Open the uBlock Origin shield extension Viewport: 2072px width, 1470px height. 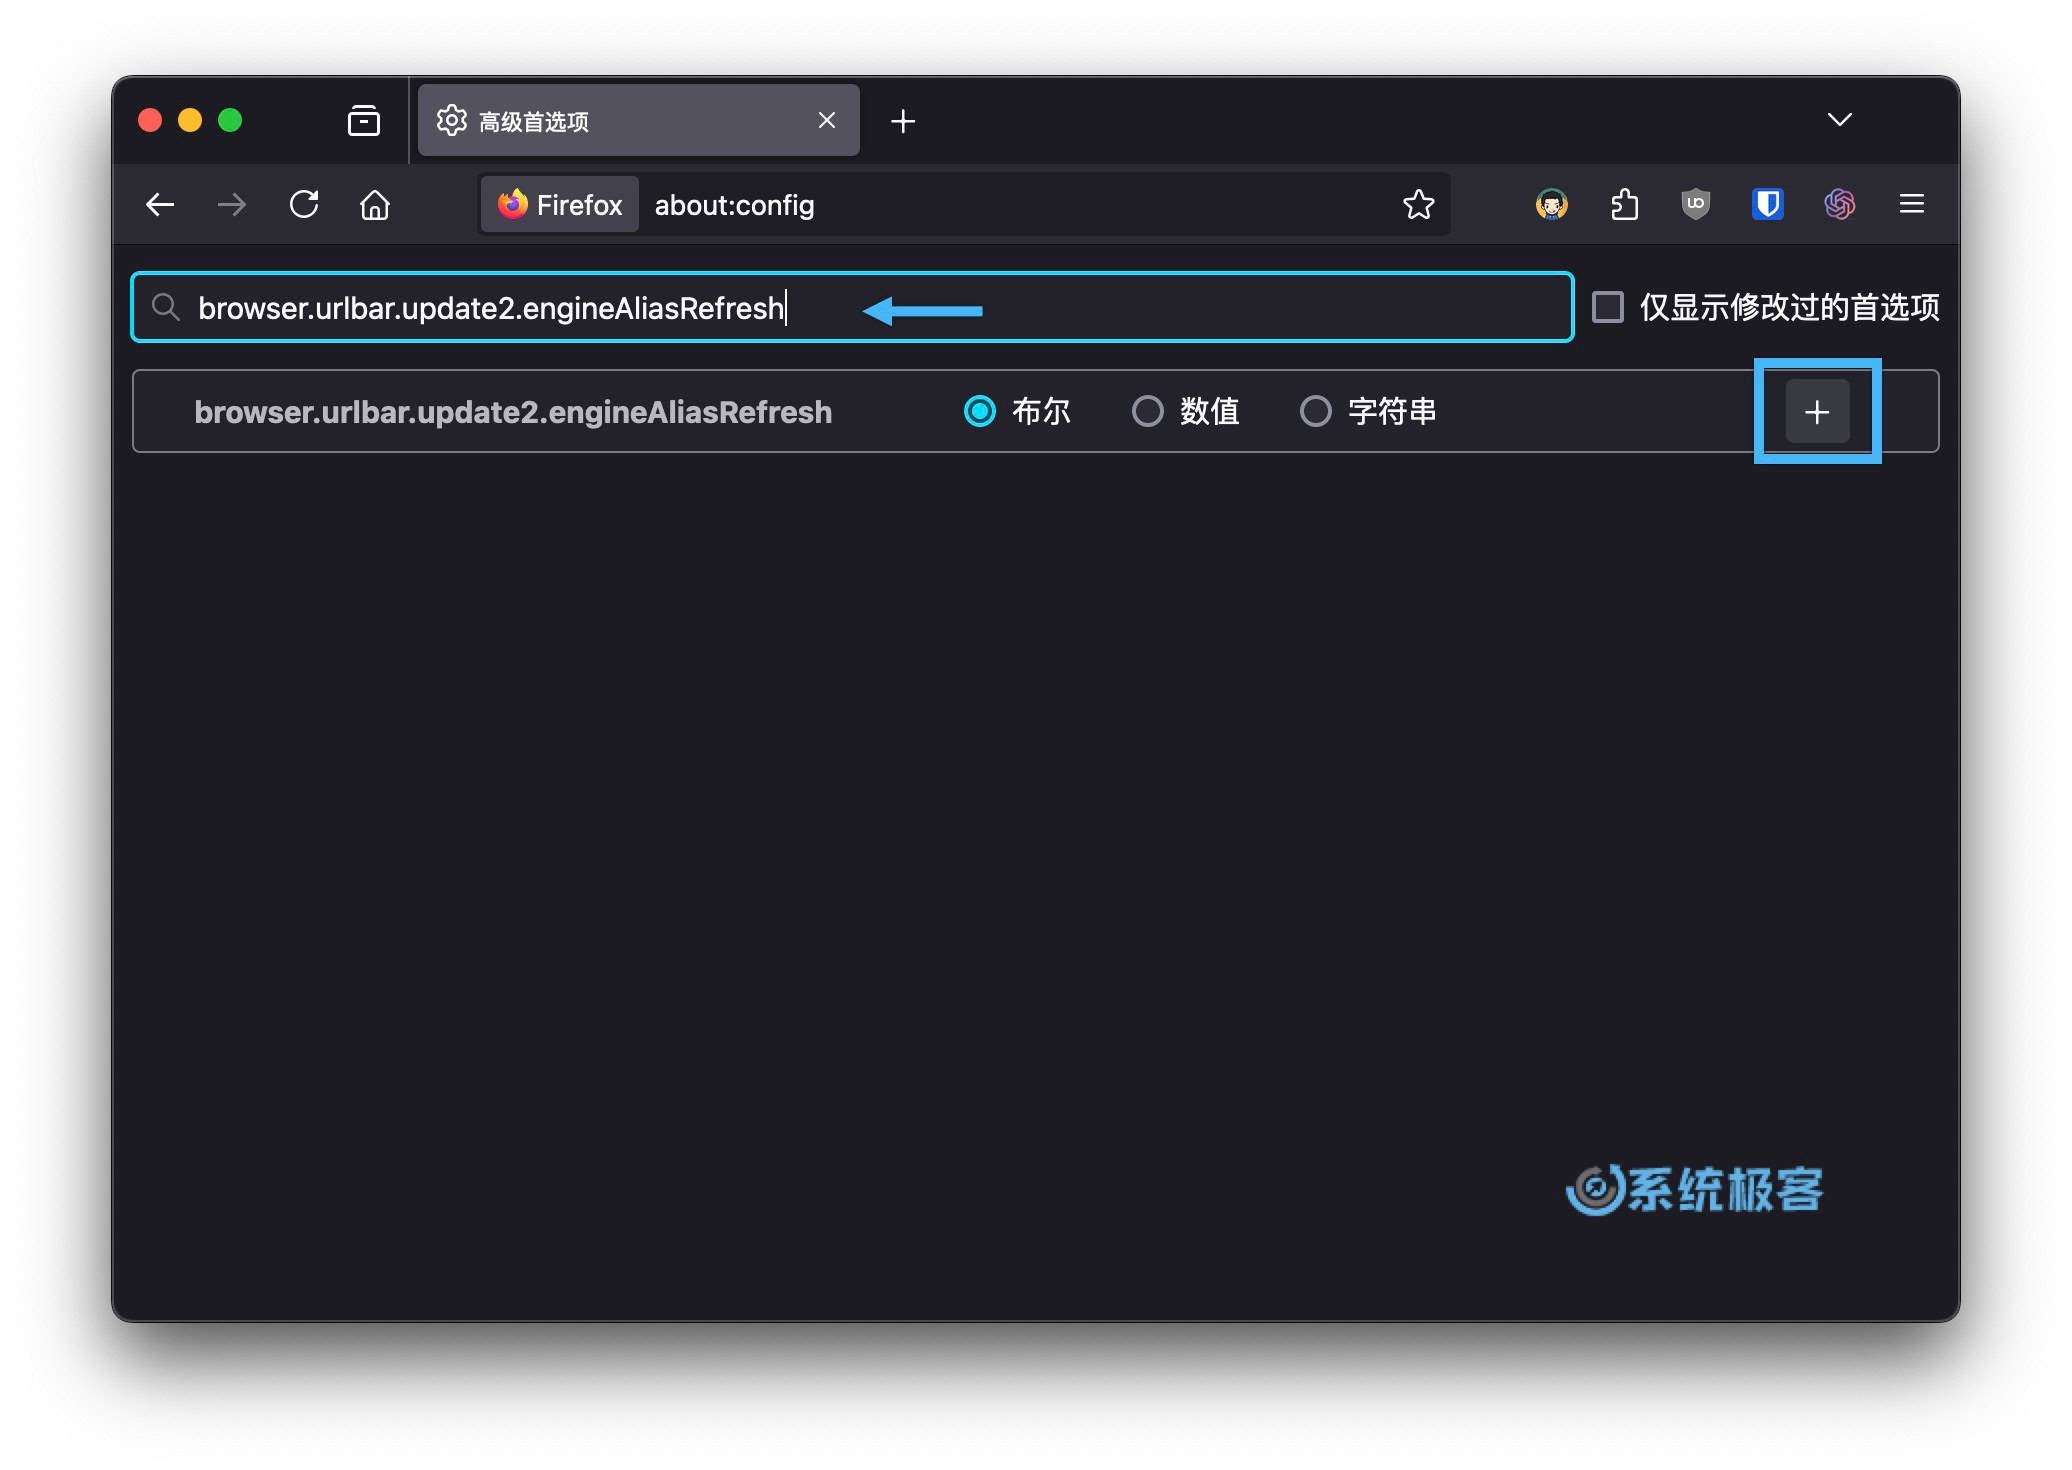1696,205
